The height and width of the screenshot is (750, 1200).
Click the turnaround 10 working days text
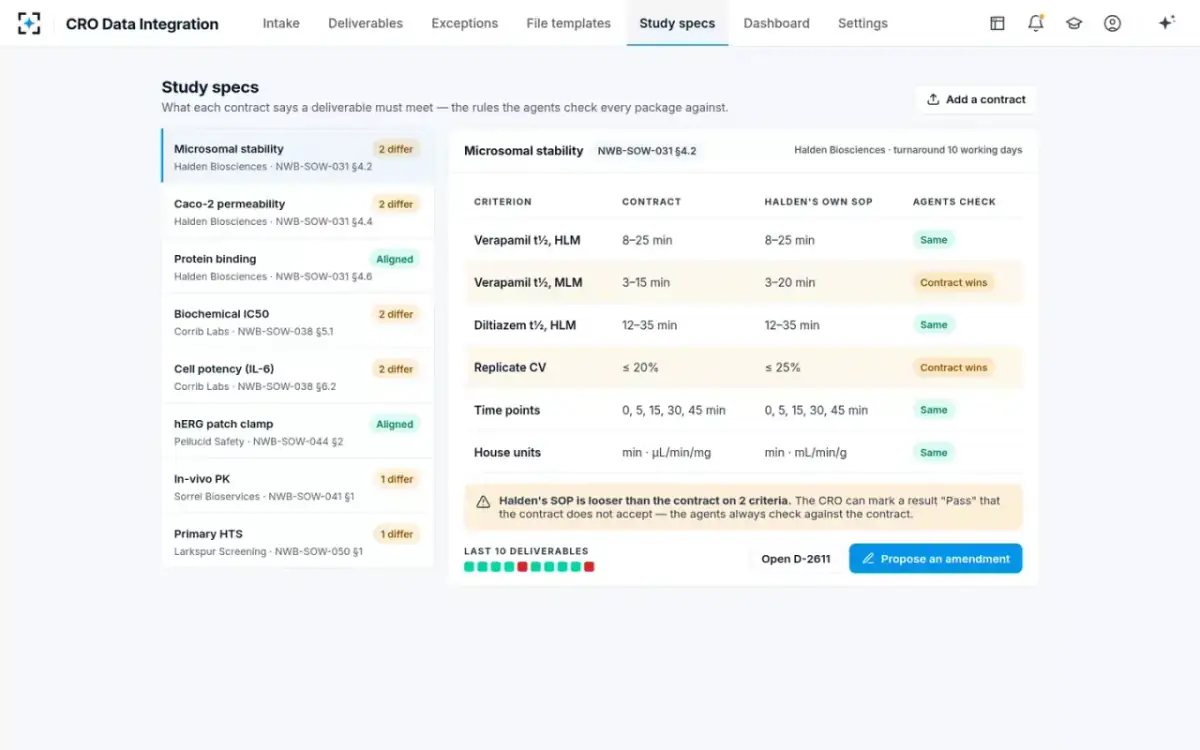pos(958,150)
